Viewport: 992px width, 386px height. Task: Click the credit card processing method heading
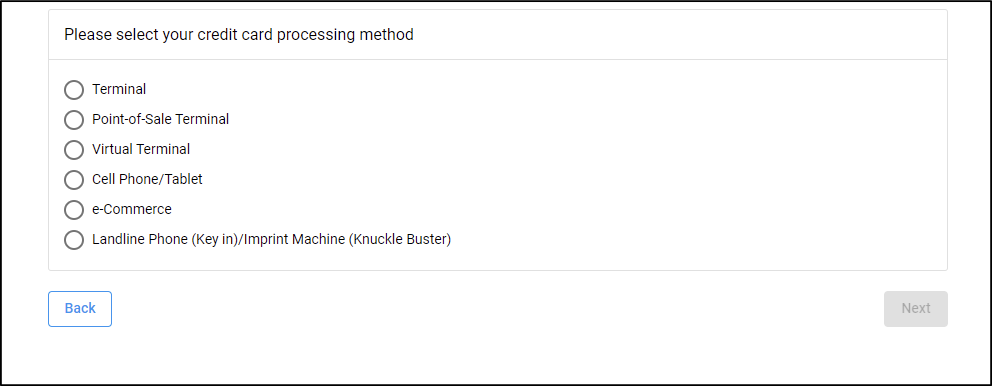tap(239, 34)
